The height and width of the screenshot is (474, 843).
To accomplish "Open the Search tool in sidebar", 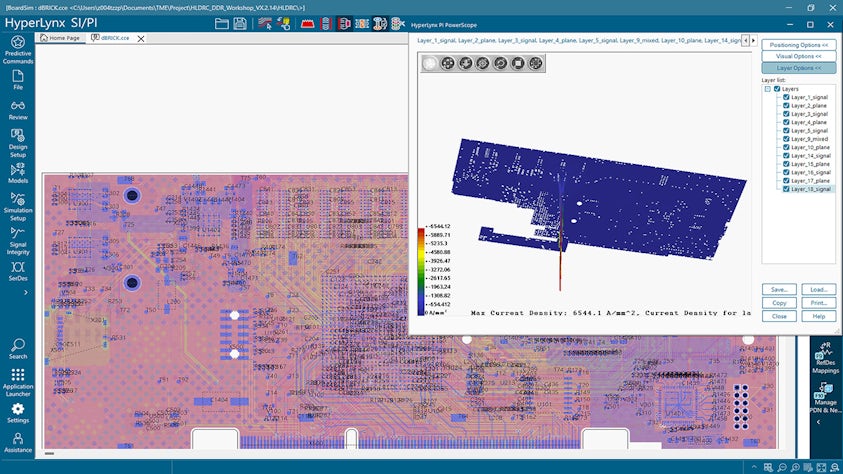I will click(18, 349).
